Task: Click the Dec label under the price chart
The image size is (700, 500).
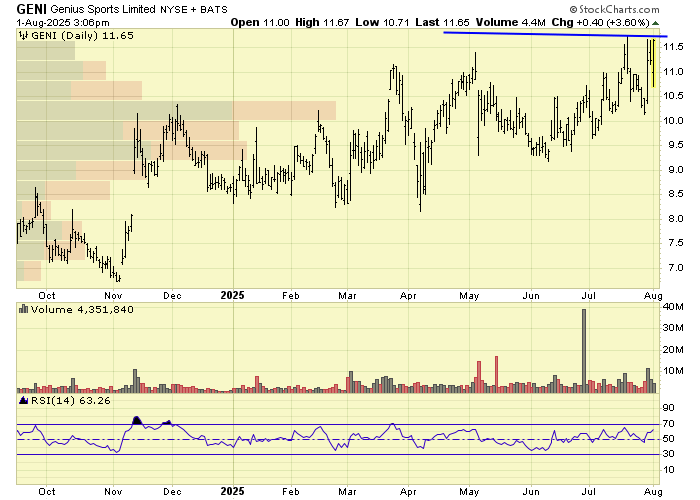Action: point(172,296)
